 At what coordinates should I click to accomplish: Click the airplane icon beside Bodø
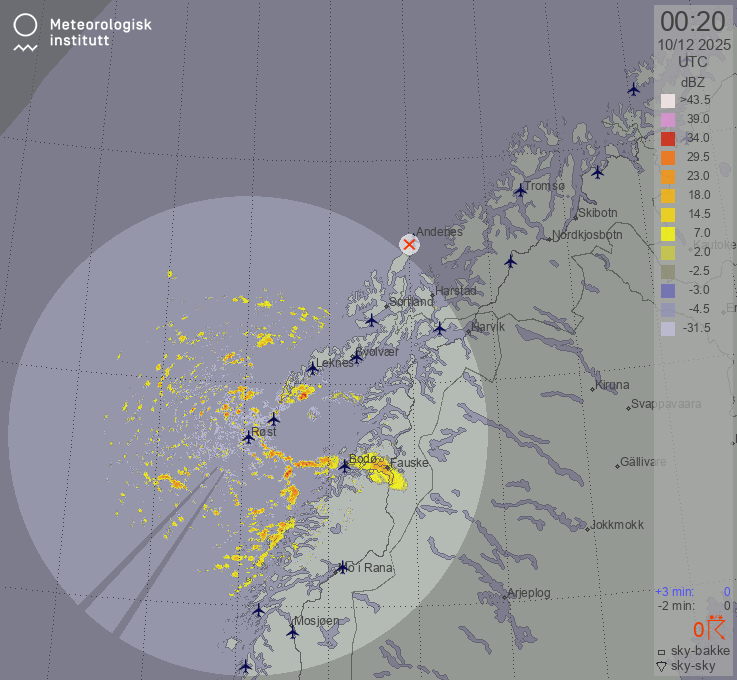click(345, 465)
